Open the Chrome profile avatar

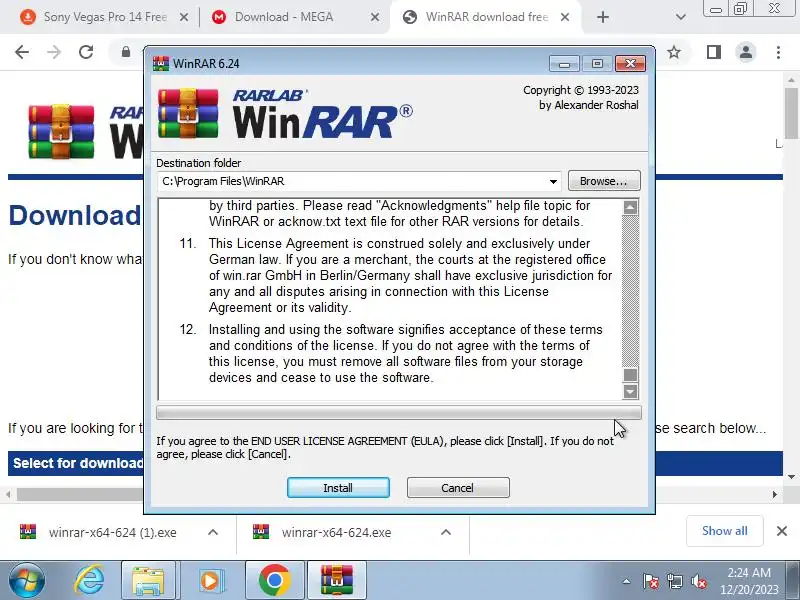click(x=746, y=52)
